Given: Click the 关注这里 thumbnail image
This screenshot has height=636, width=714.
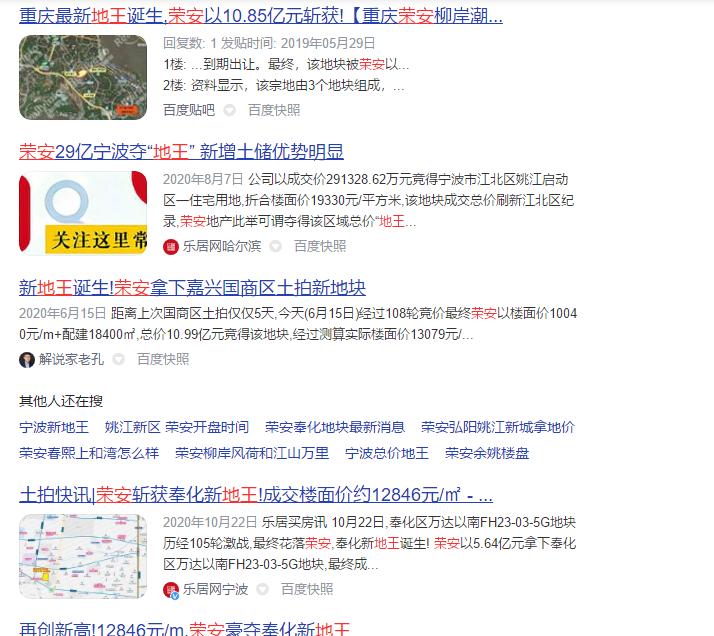Looking at the screenshot, I should point(83,213).
